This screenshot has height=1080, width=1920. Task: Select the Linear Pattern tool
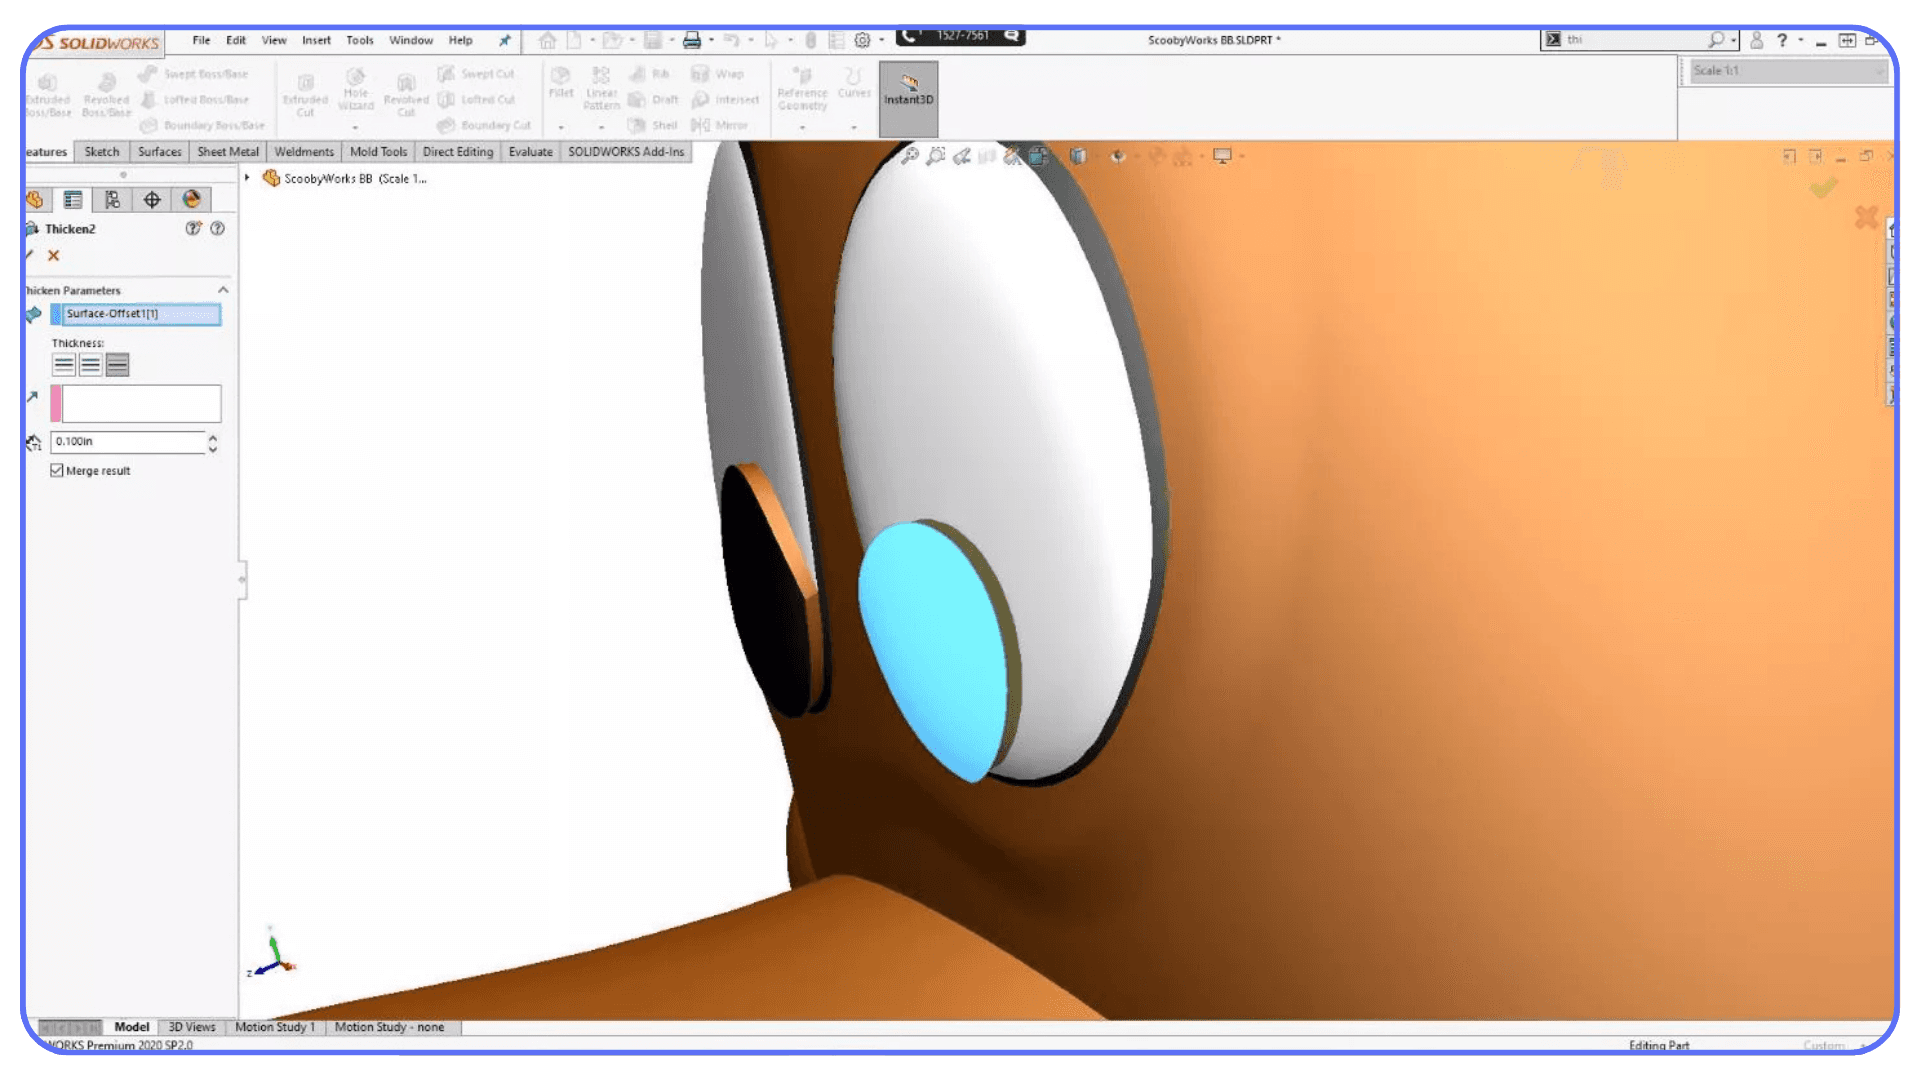coord(601,88)
